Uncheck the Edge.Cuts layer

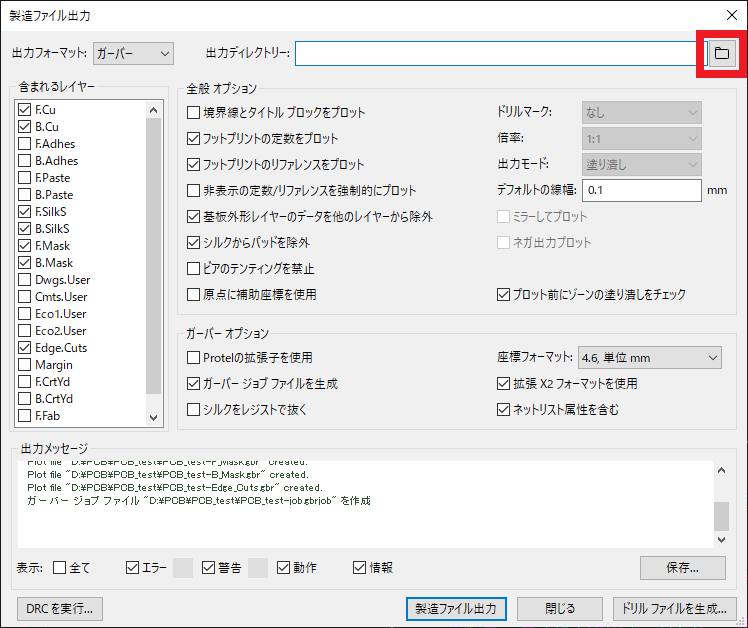(25, 348)
